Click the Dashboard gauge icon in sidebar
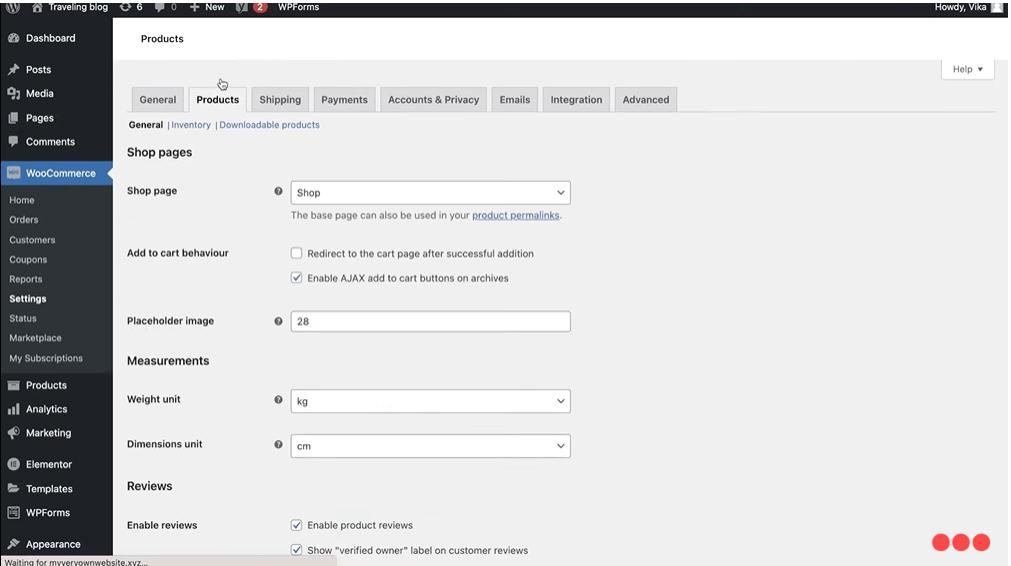 tap(14, 38)
